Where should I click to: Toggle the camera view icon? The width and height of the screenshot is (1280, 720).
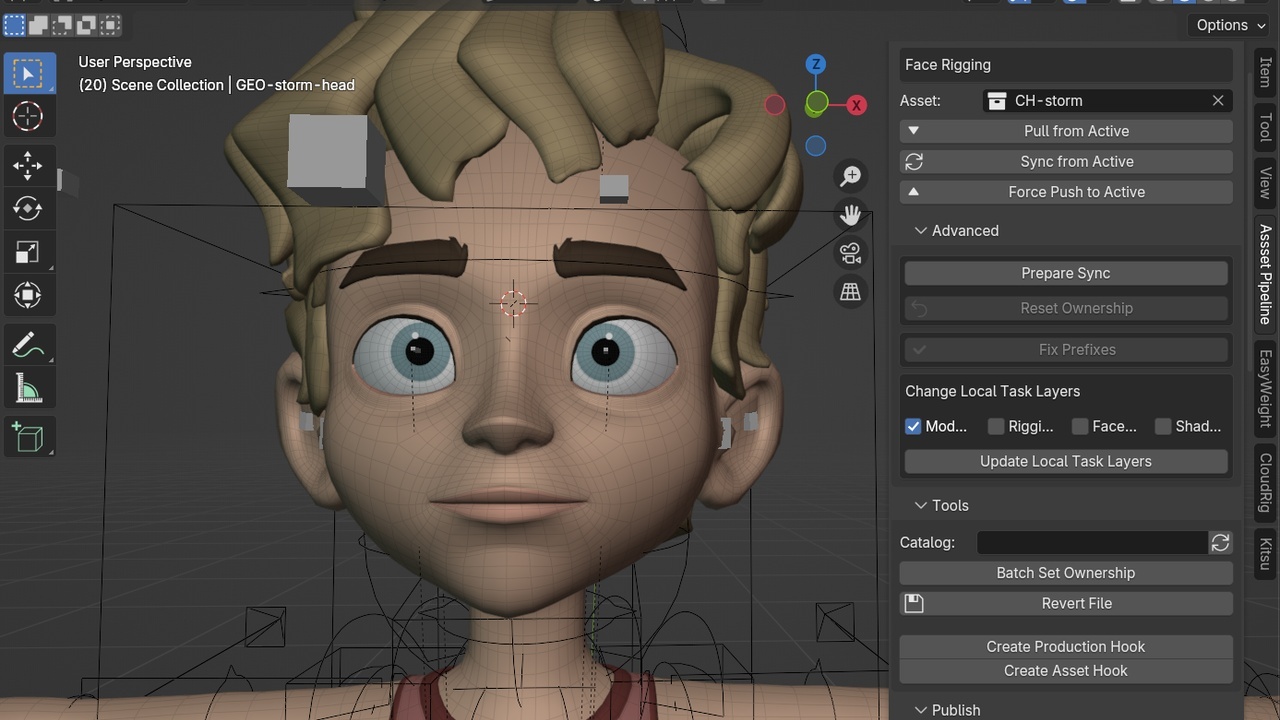(x=851, y=253)
